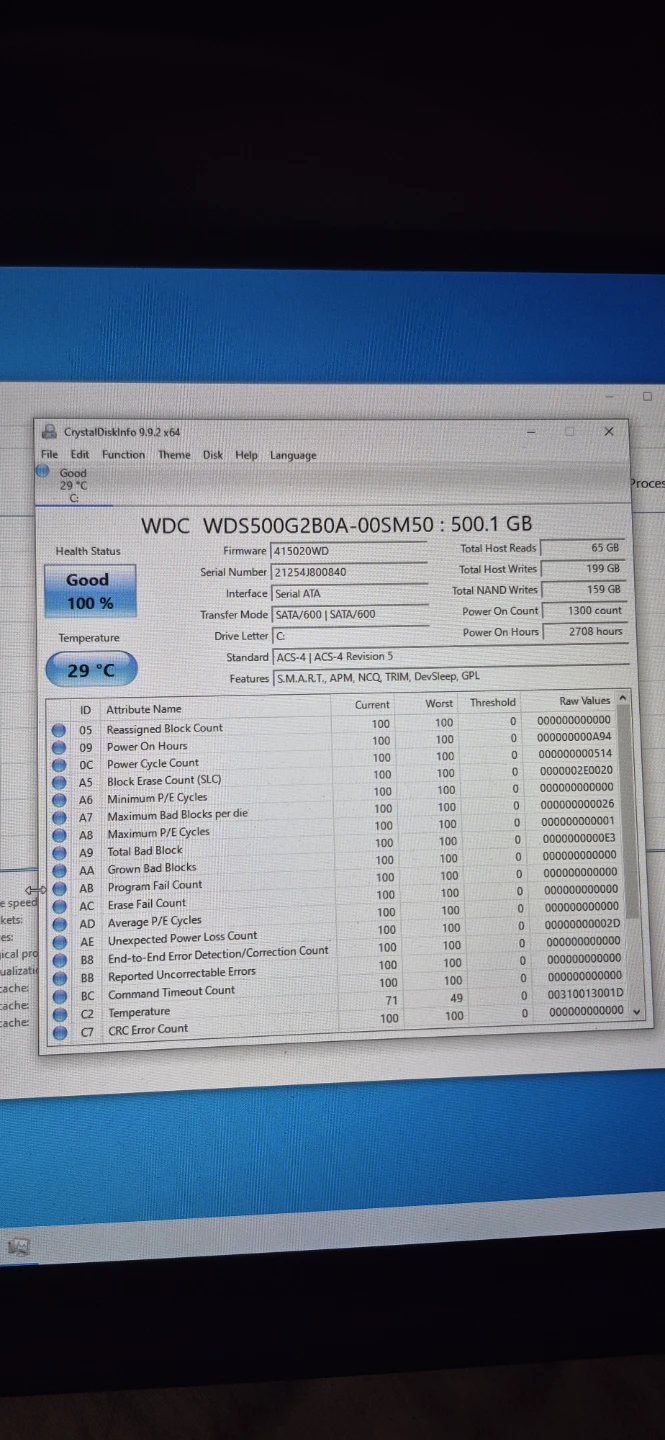665x1440 pixels.
Task: Click raw value 00310013001D
Action: coord(584,993)
